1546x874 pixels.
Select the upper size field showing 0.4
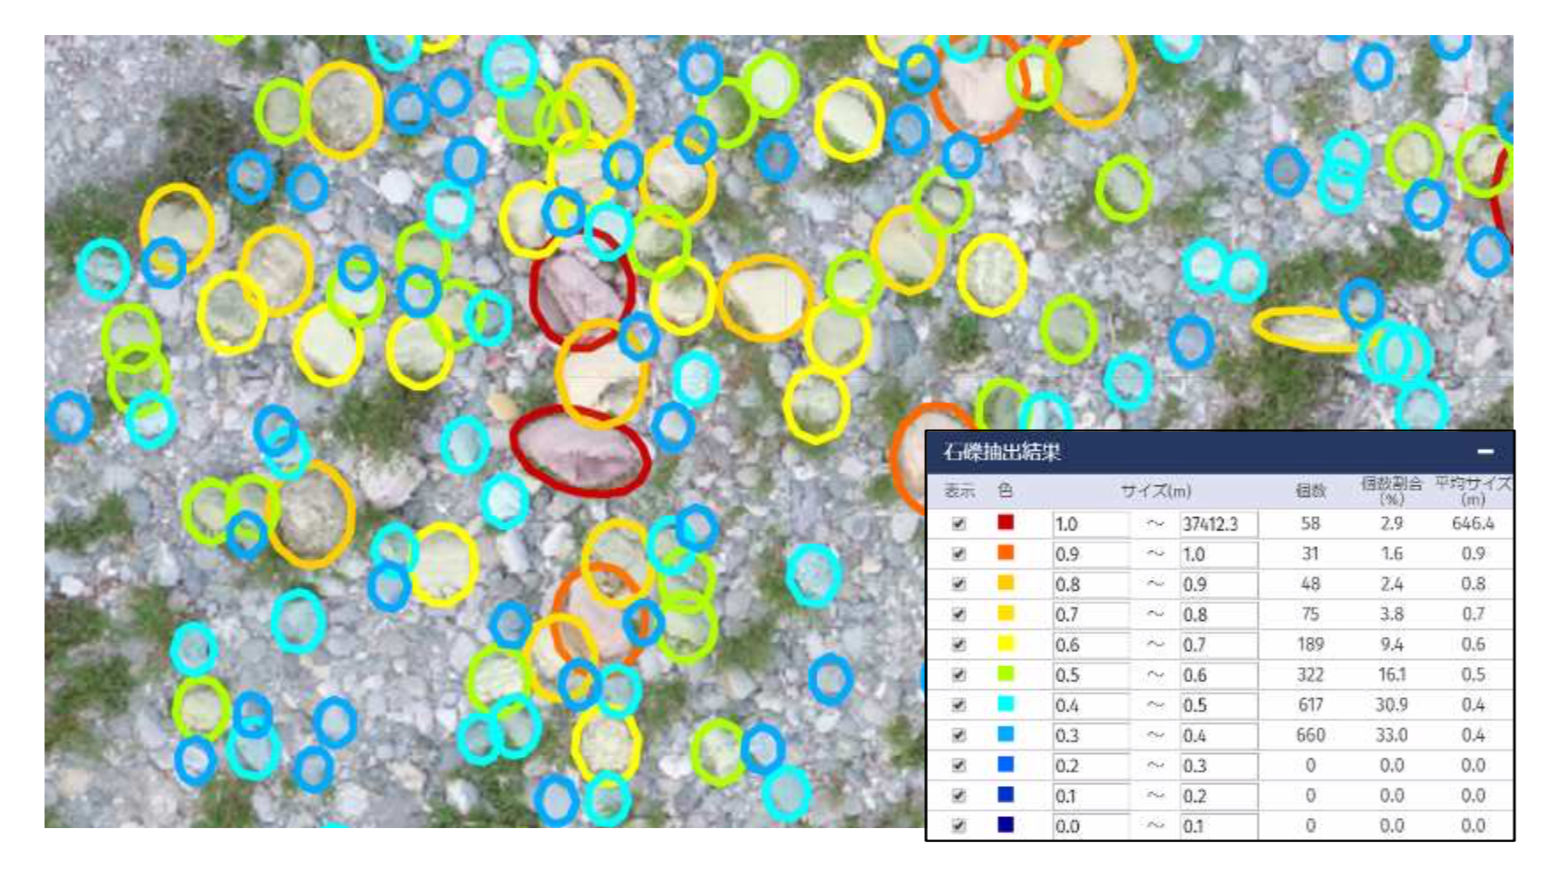(1218, 736)
